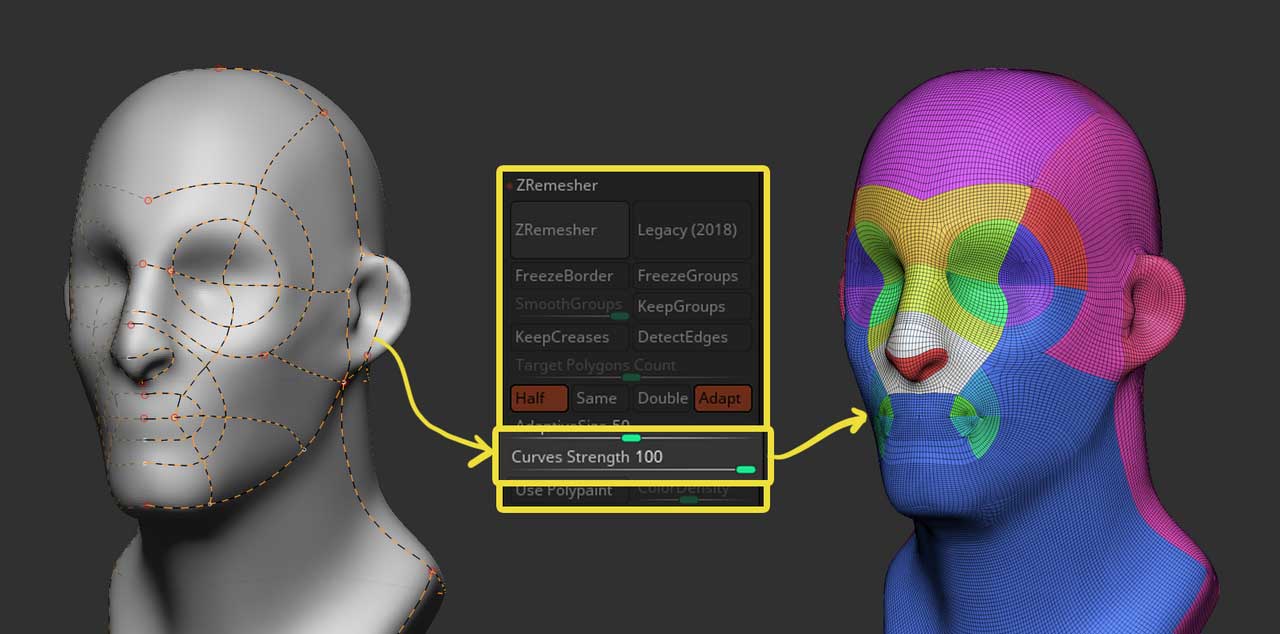
Task: Toggle the Adapt button
Action: (722, 398)
